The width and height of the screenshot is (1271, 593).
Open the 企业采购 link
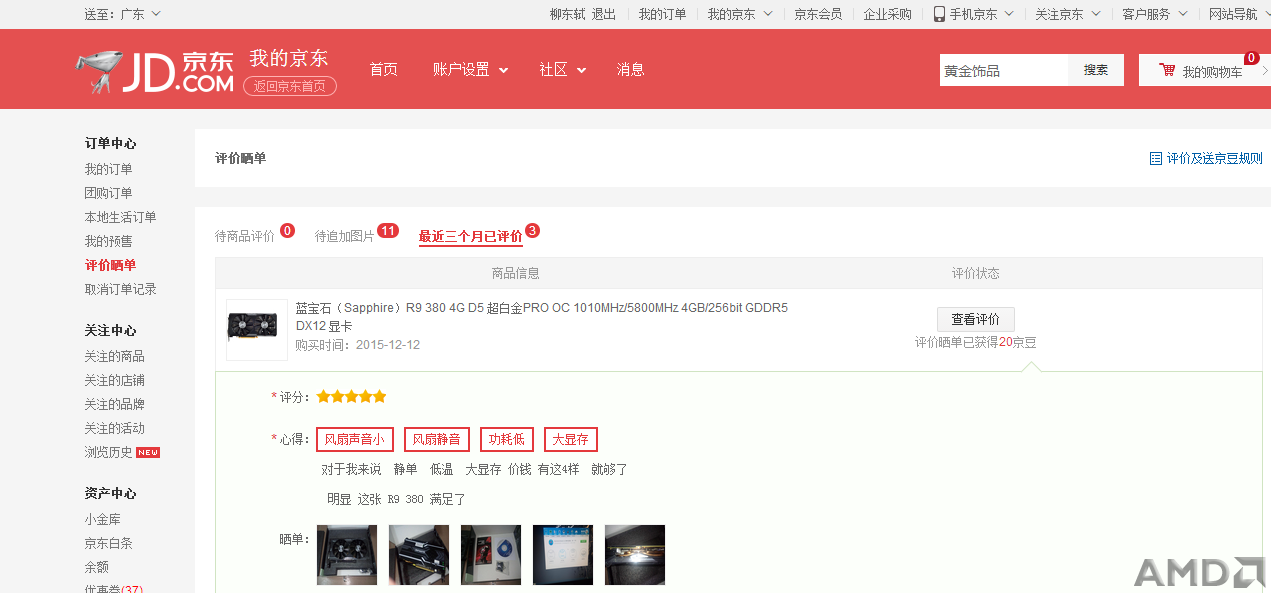click(888, 14)
